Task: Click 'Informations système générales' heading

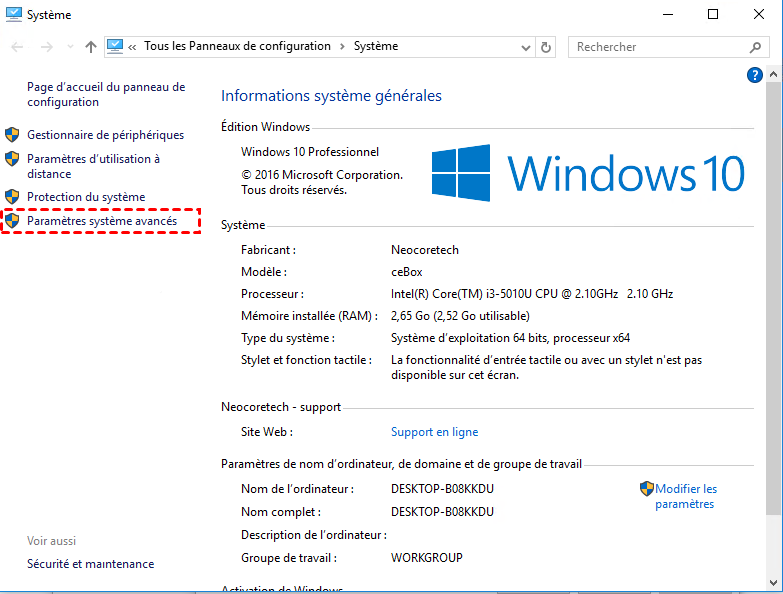Action: pyautogui.click(x=331, y=95)
